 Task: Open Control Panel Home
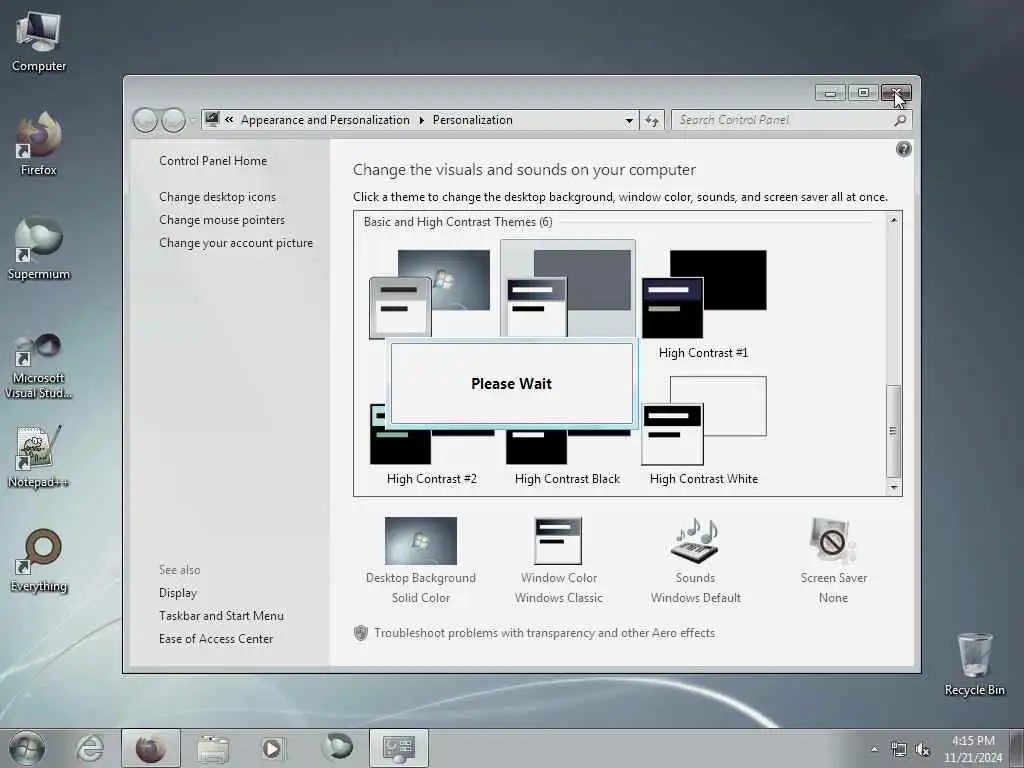213,161
